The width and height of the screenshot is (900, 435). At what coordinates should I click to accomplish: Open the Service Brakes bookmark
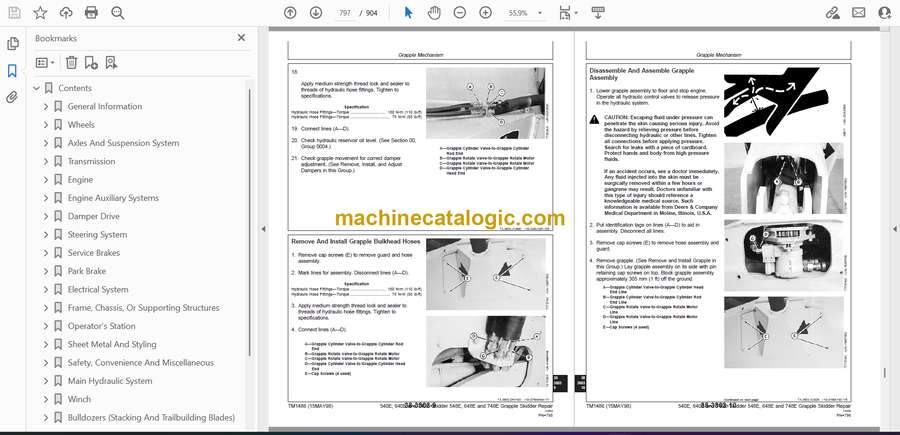94,253
